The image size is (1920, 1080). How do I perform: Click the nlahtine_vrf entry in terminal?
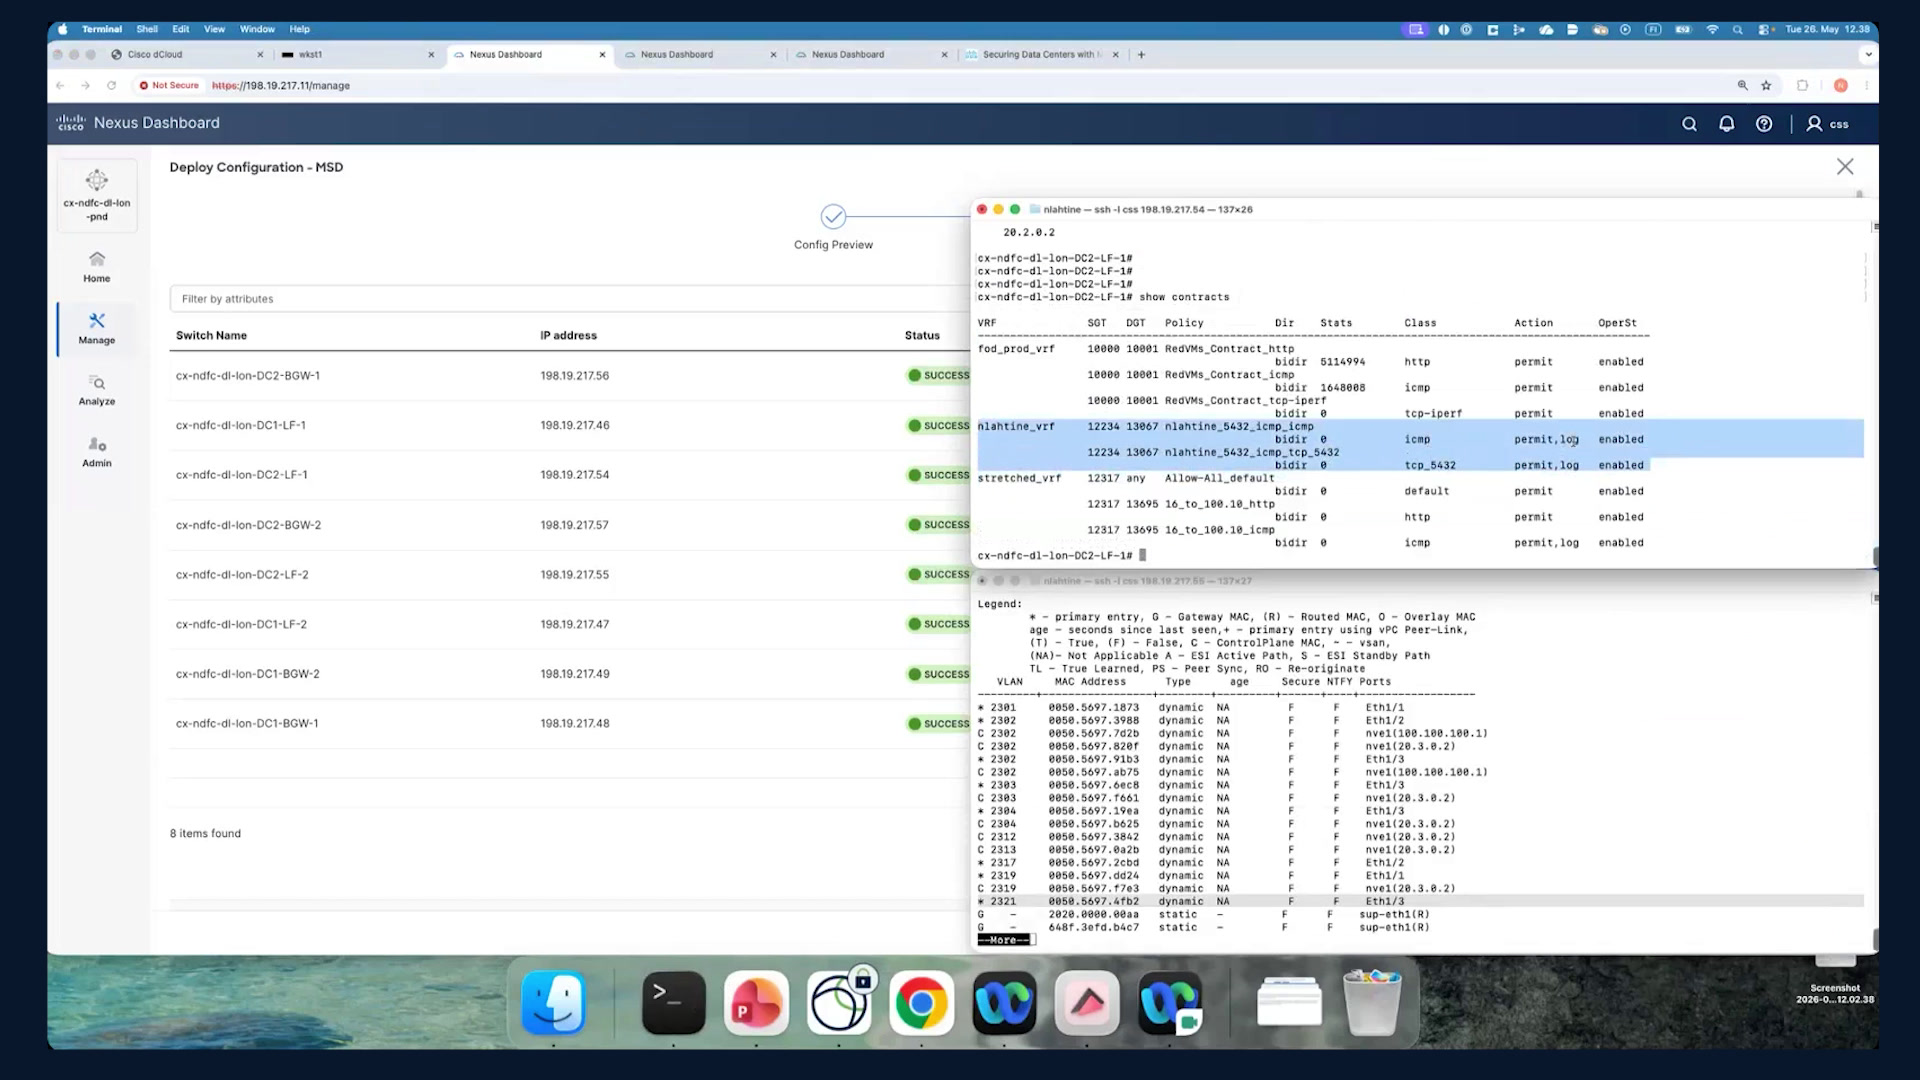pyautogui.click(x=1016, y=427)
